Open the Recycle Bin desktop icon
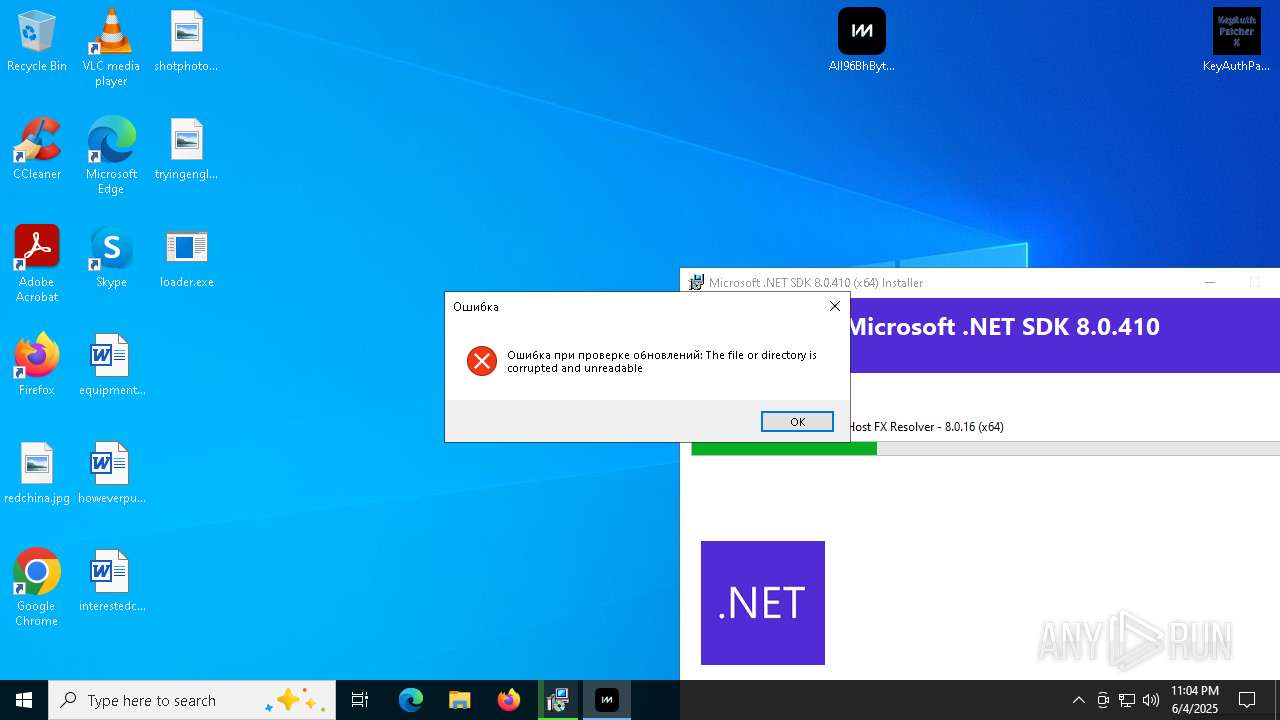1280x720 pixels. point(37,42)
